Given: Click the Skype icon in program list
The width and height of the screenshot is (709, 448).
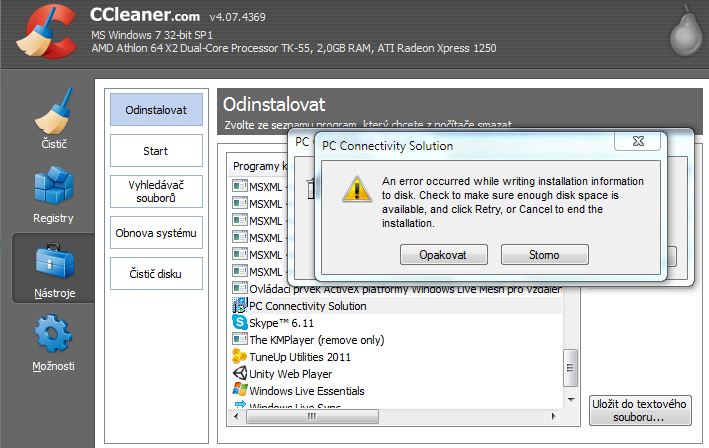Looking at the screenshot, I should (x=239, y=323).
